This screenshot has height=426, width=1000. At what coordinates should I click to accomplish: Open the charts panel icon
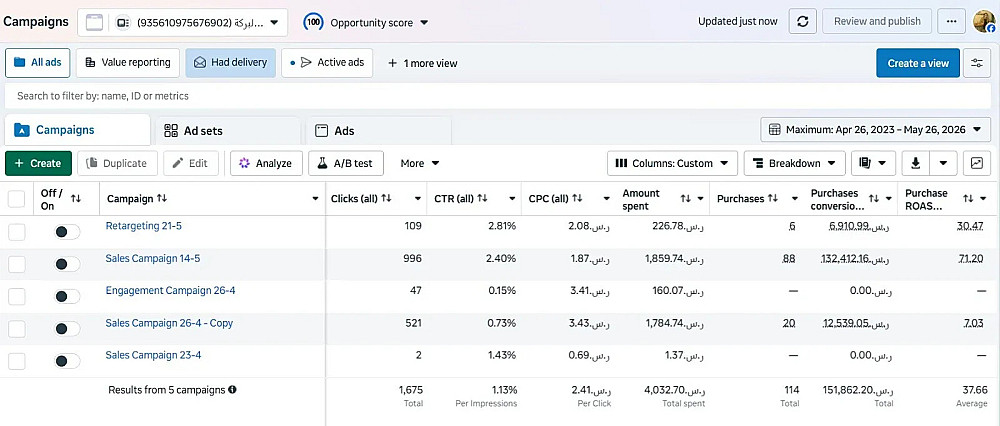(x=977, y=163)
